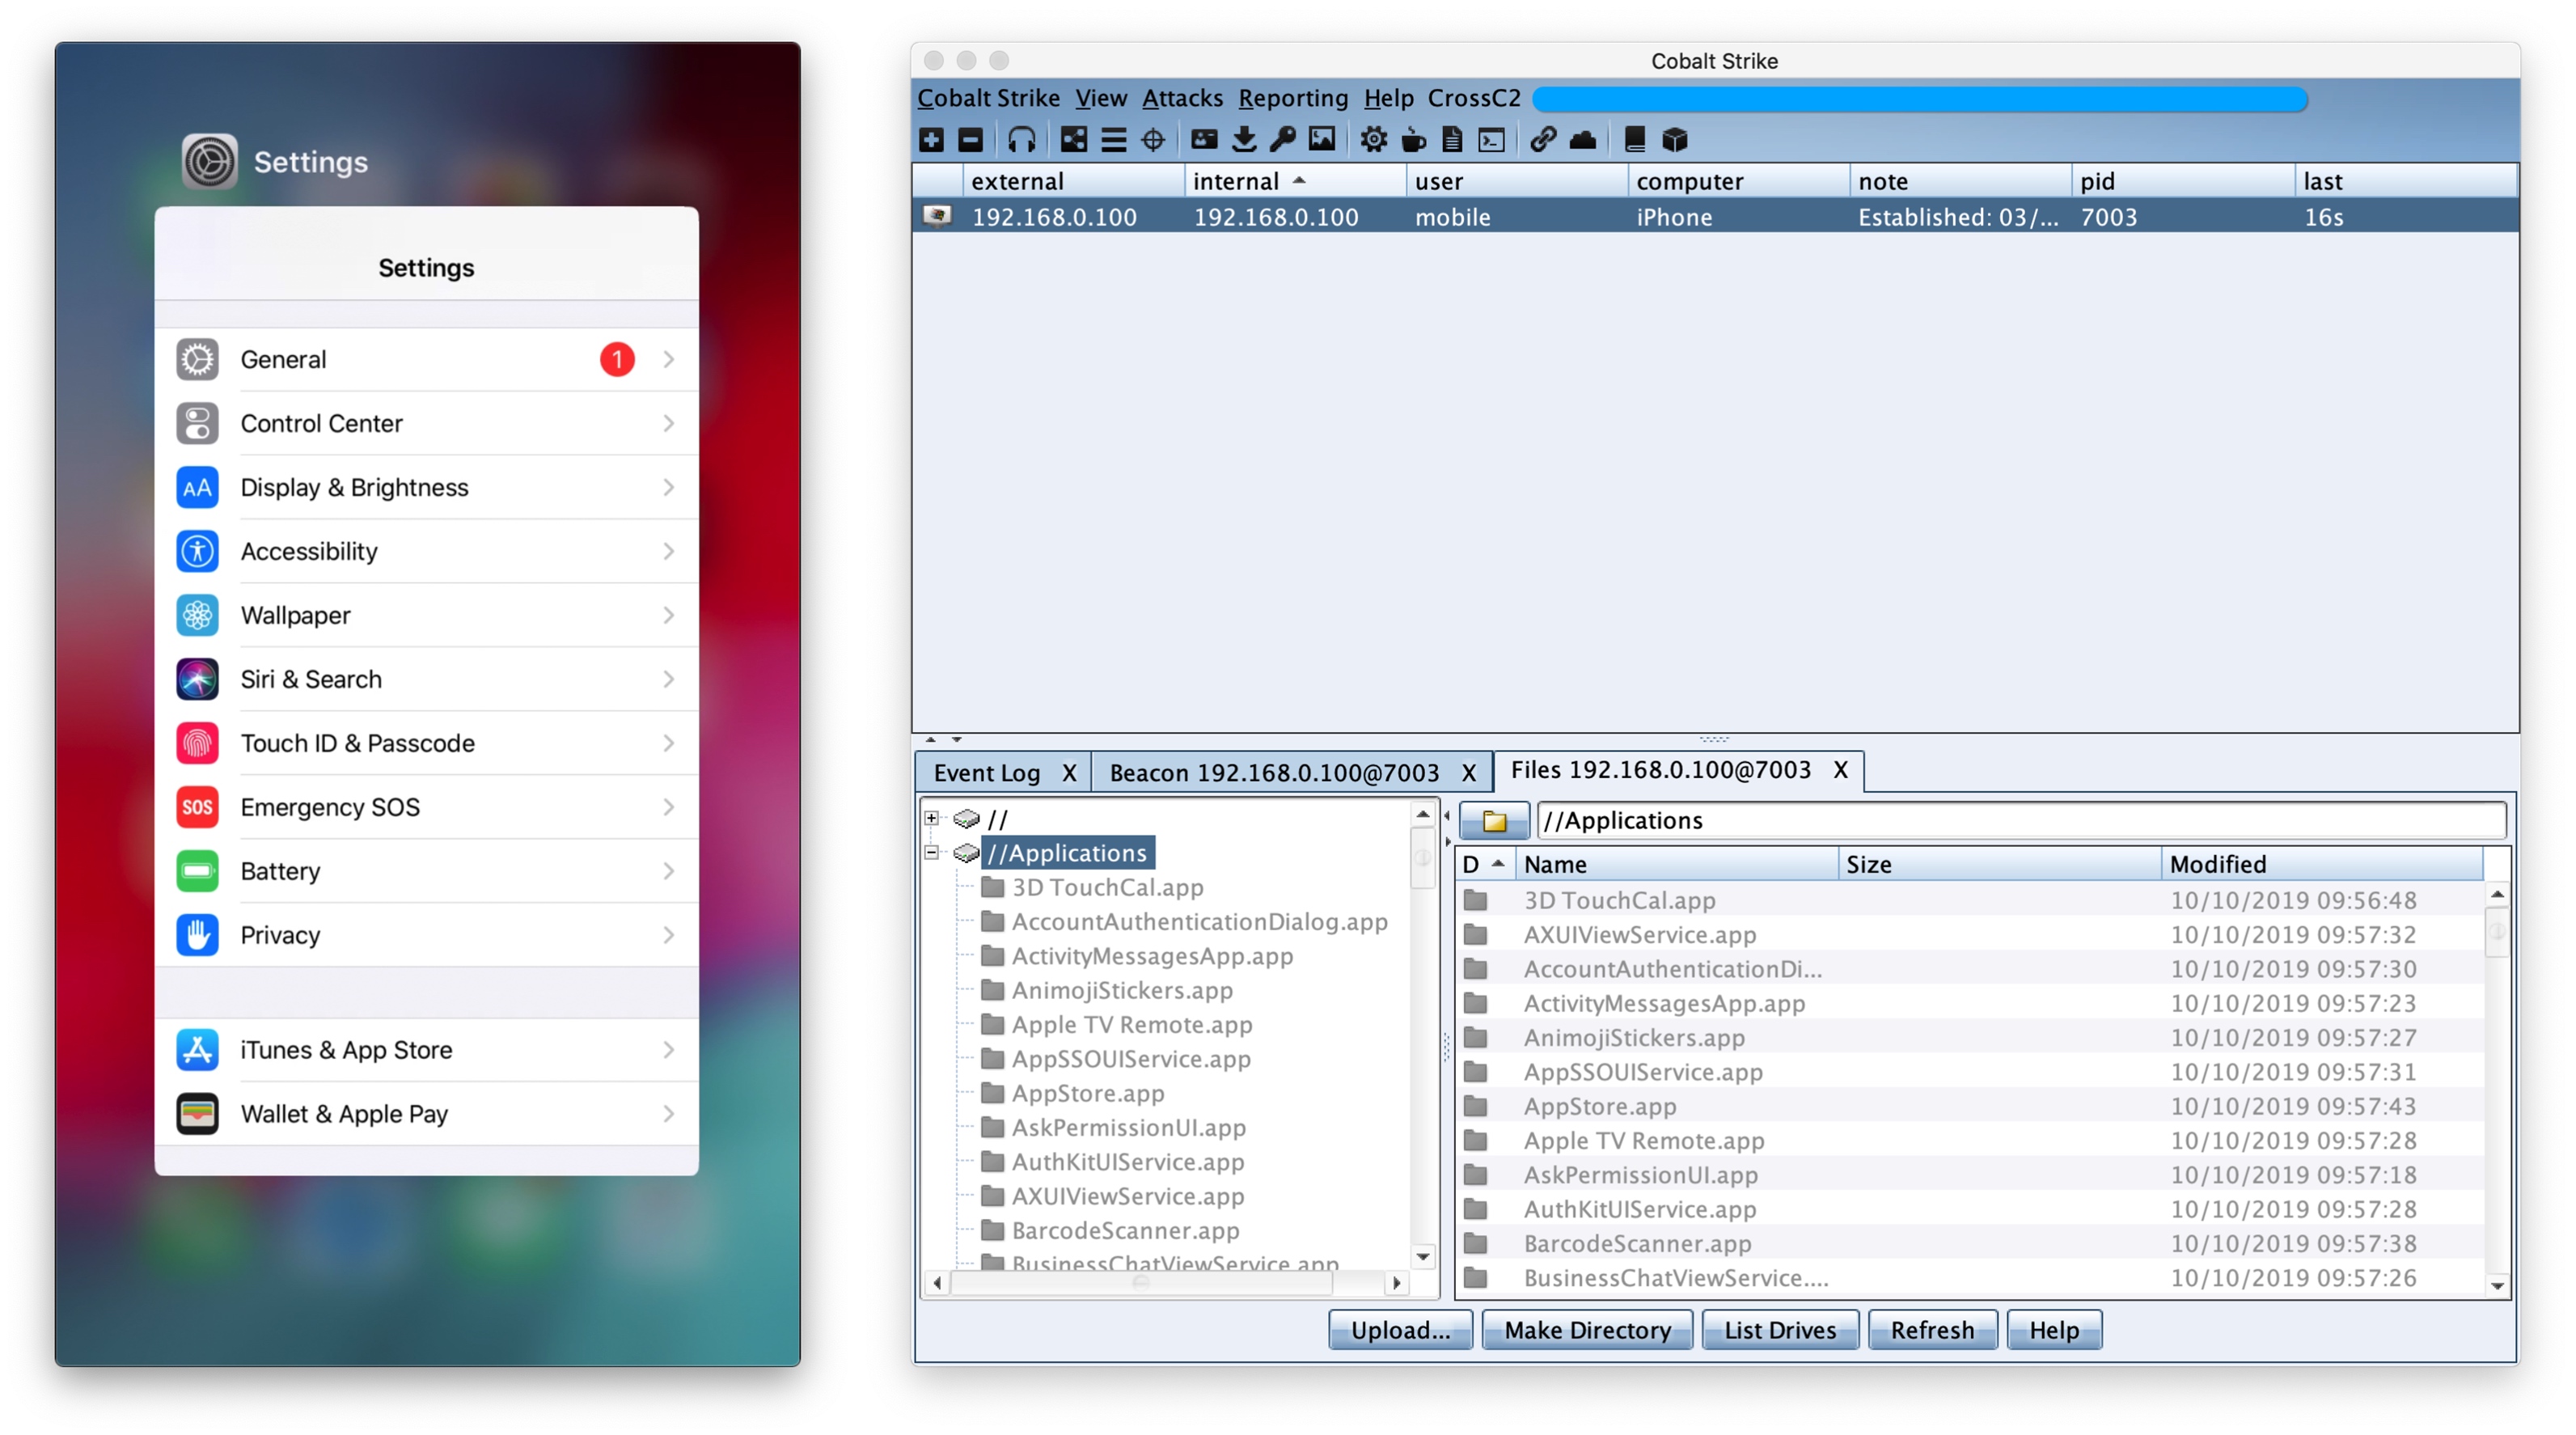Click the //Applications path input field
The width and height of the screenshot is (2576, 1435).
[2020, 820]
